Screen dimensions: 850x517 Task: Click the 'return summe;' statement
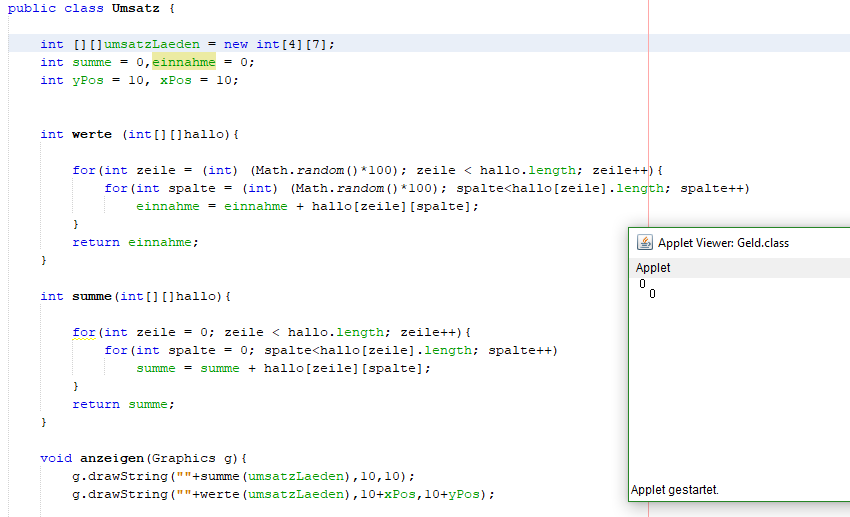tap(123, 404)
